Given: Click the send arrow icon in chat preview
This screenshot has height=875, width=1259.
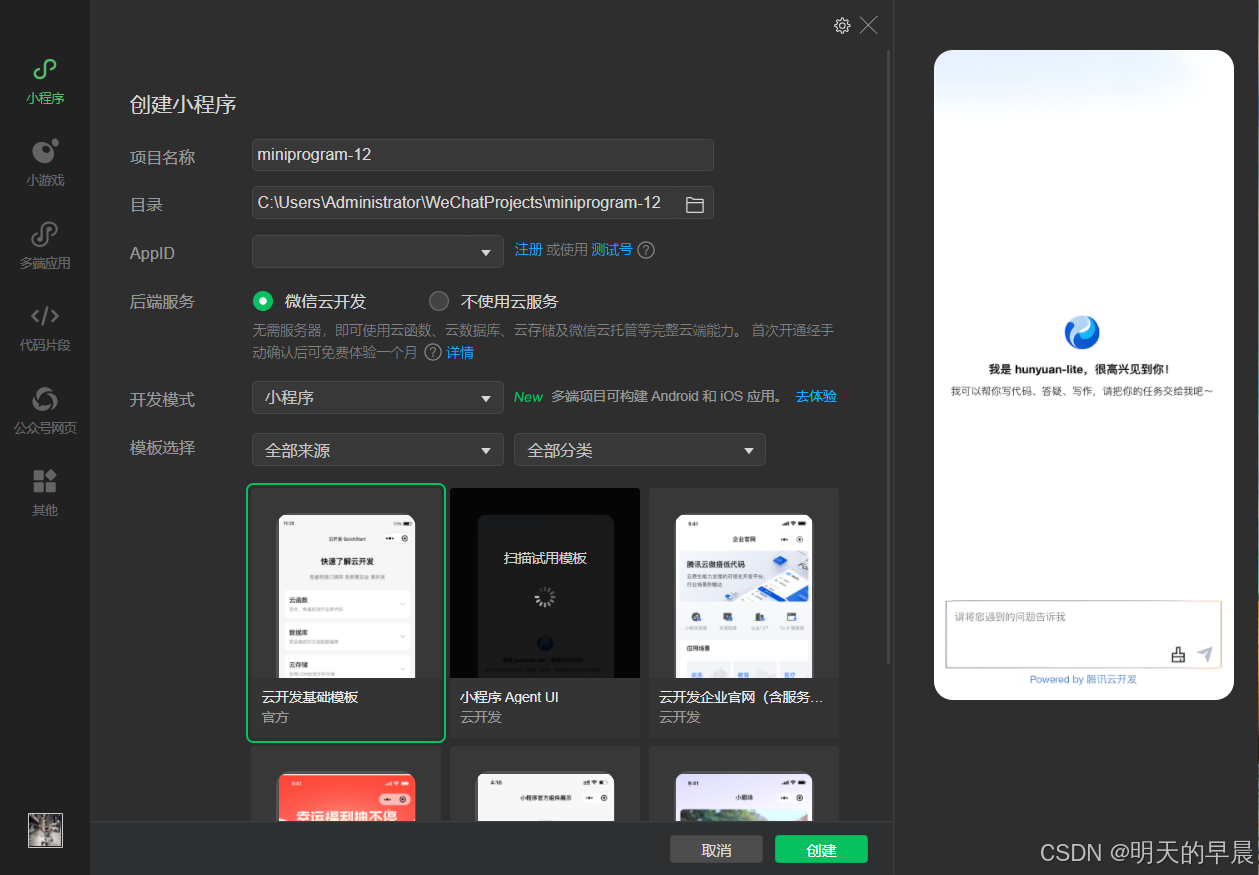Looking at the screenshot, I should pos(1205,654).
